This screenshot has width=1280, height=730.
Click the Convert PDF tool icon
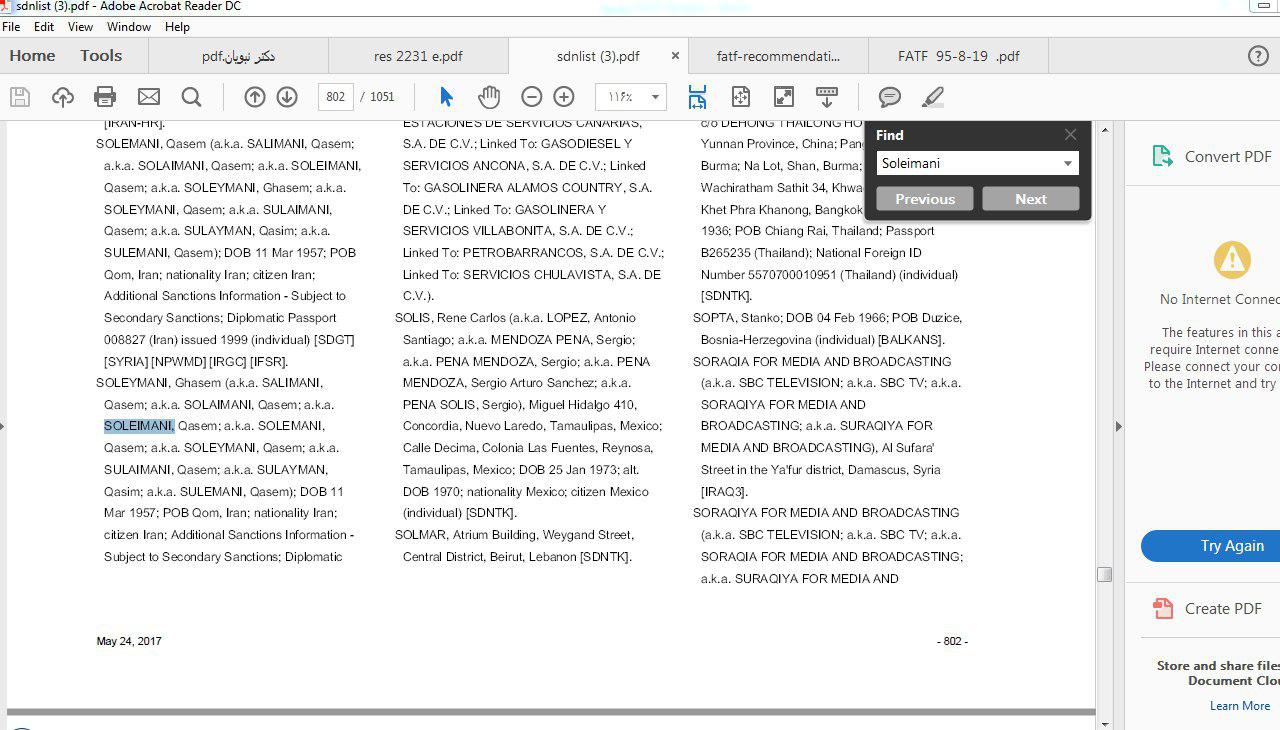point(1162,156)
